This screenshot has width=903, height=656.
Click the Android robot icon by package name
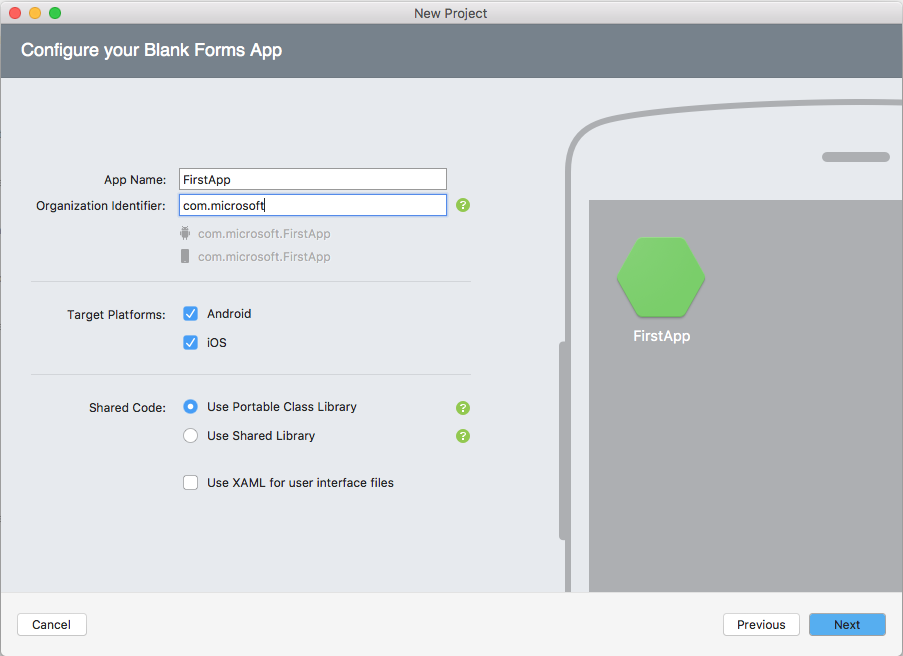[185, 233]
